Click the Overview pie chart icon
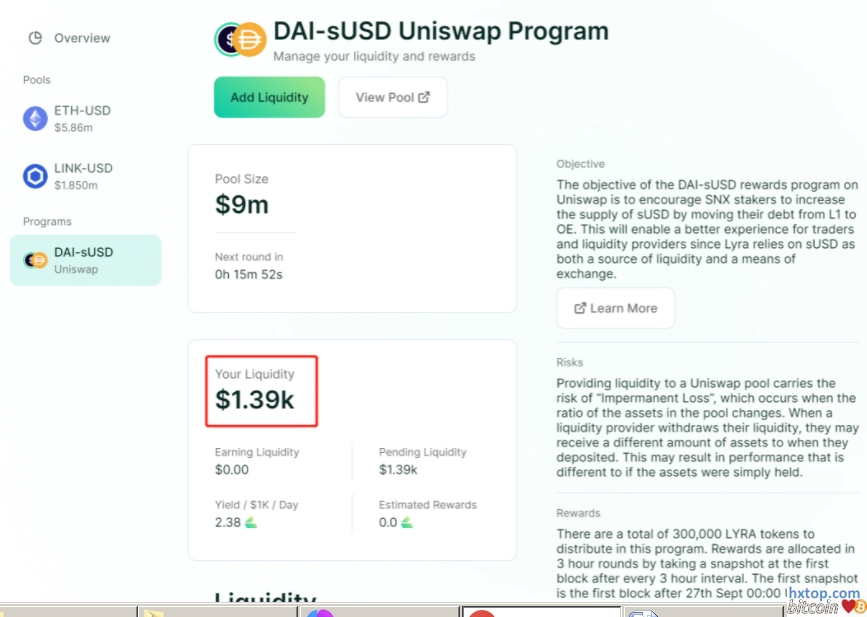 pos(35,38)
